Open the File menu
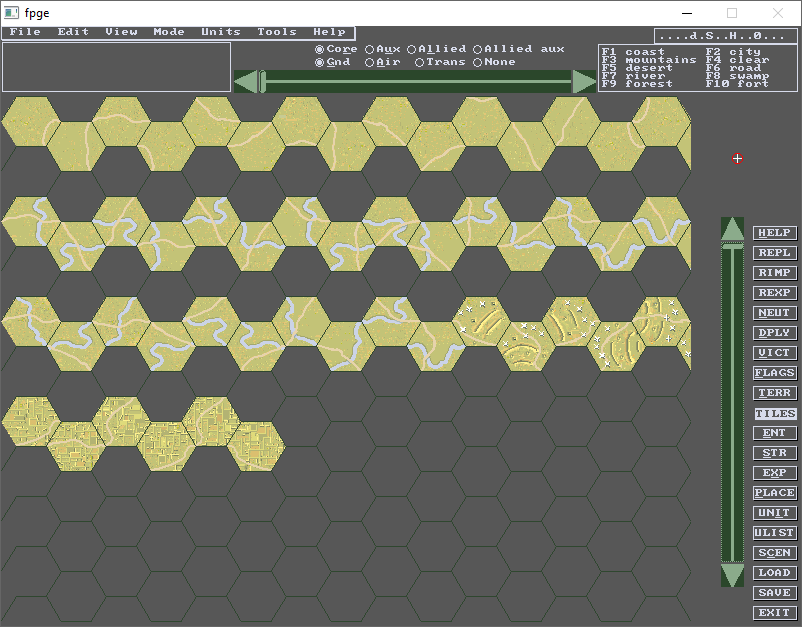This screenshot has width=802, height=627. coord(25,32)
